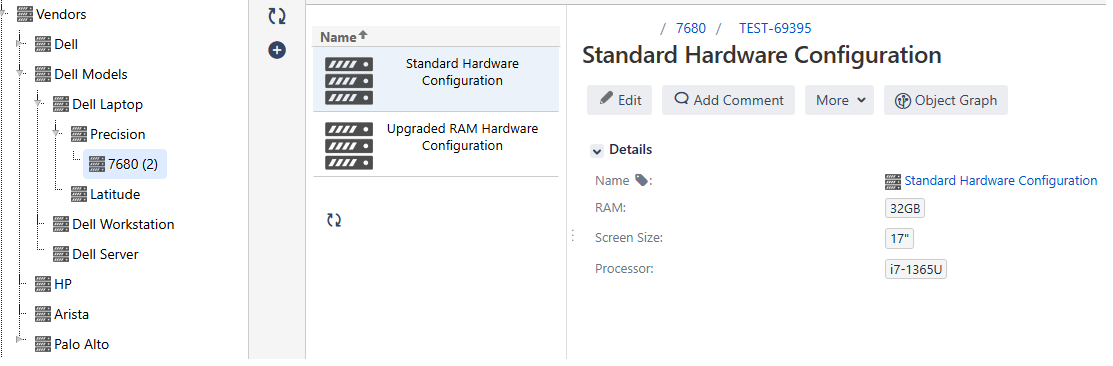Click the Dell object type icon
The height and width of the screenshot is (366, 1113).
point(43,45)
